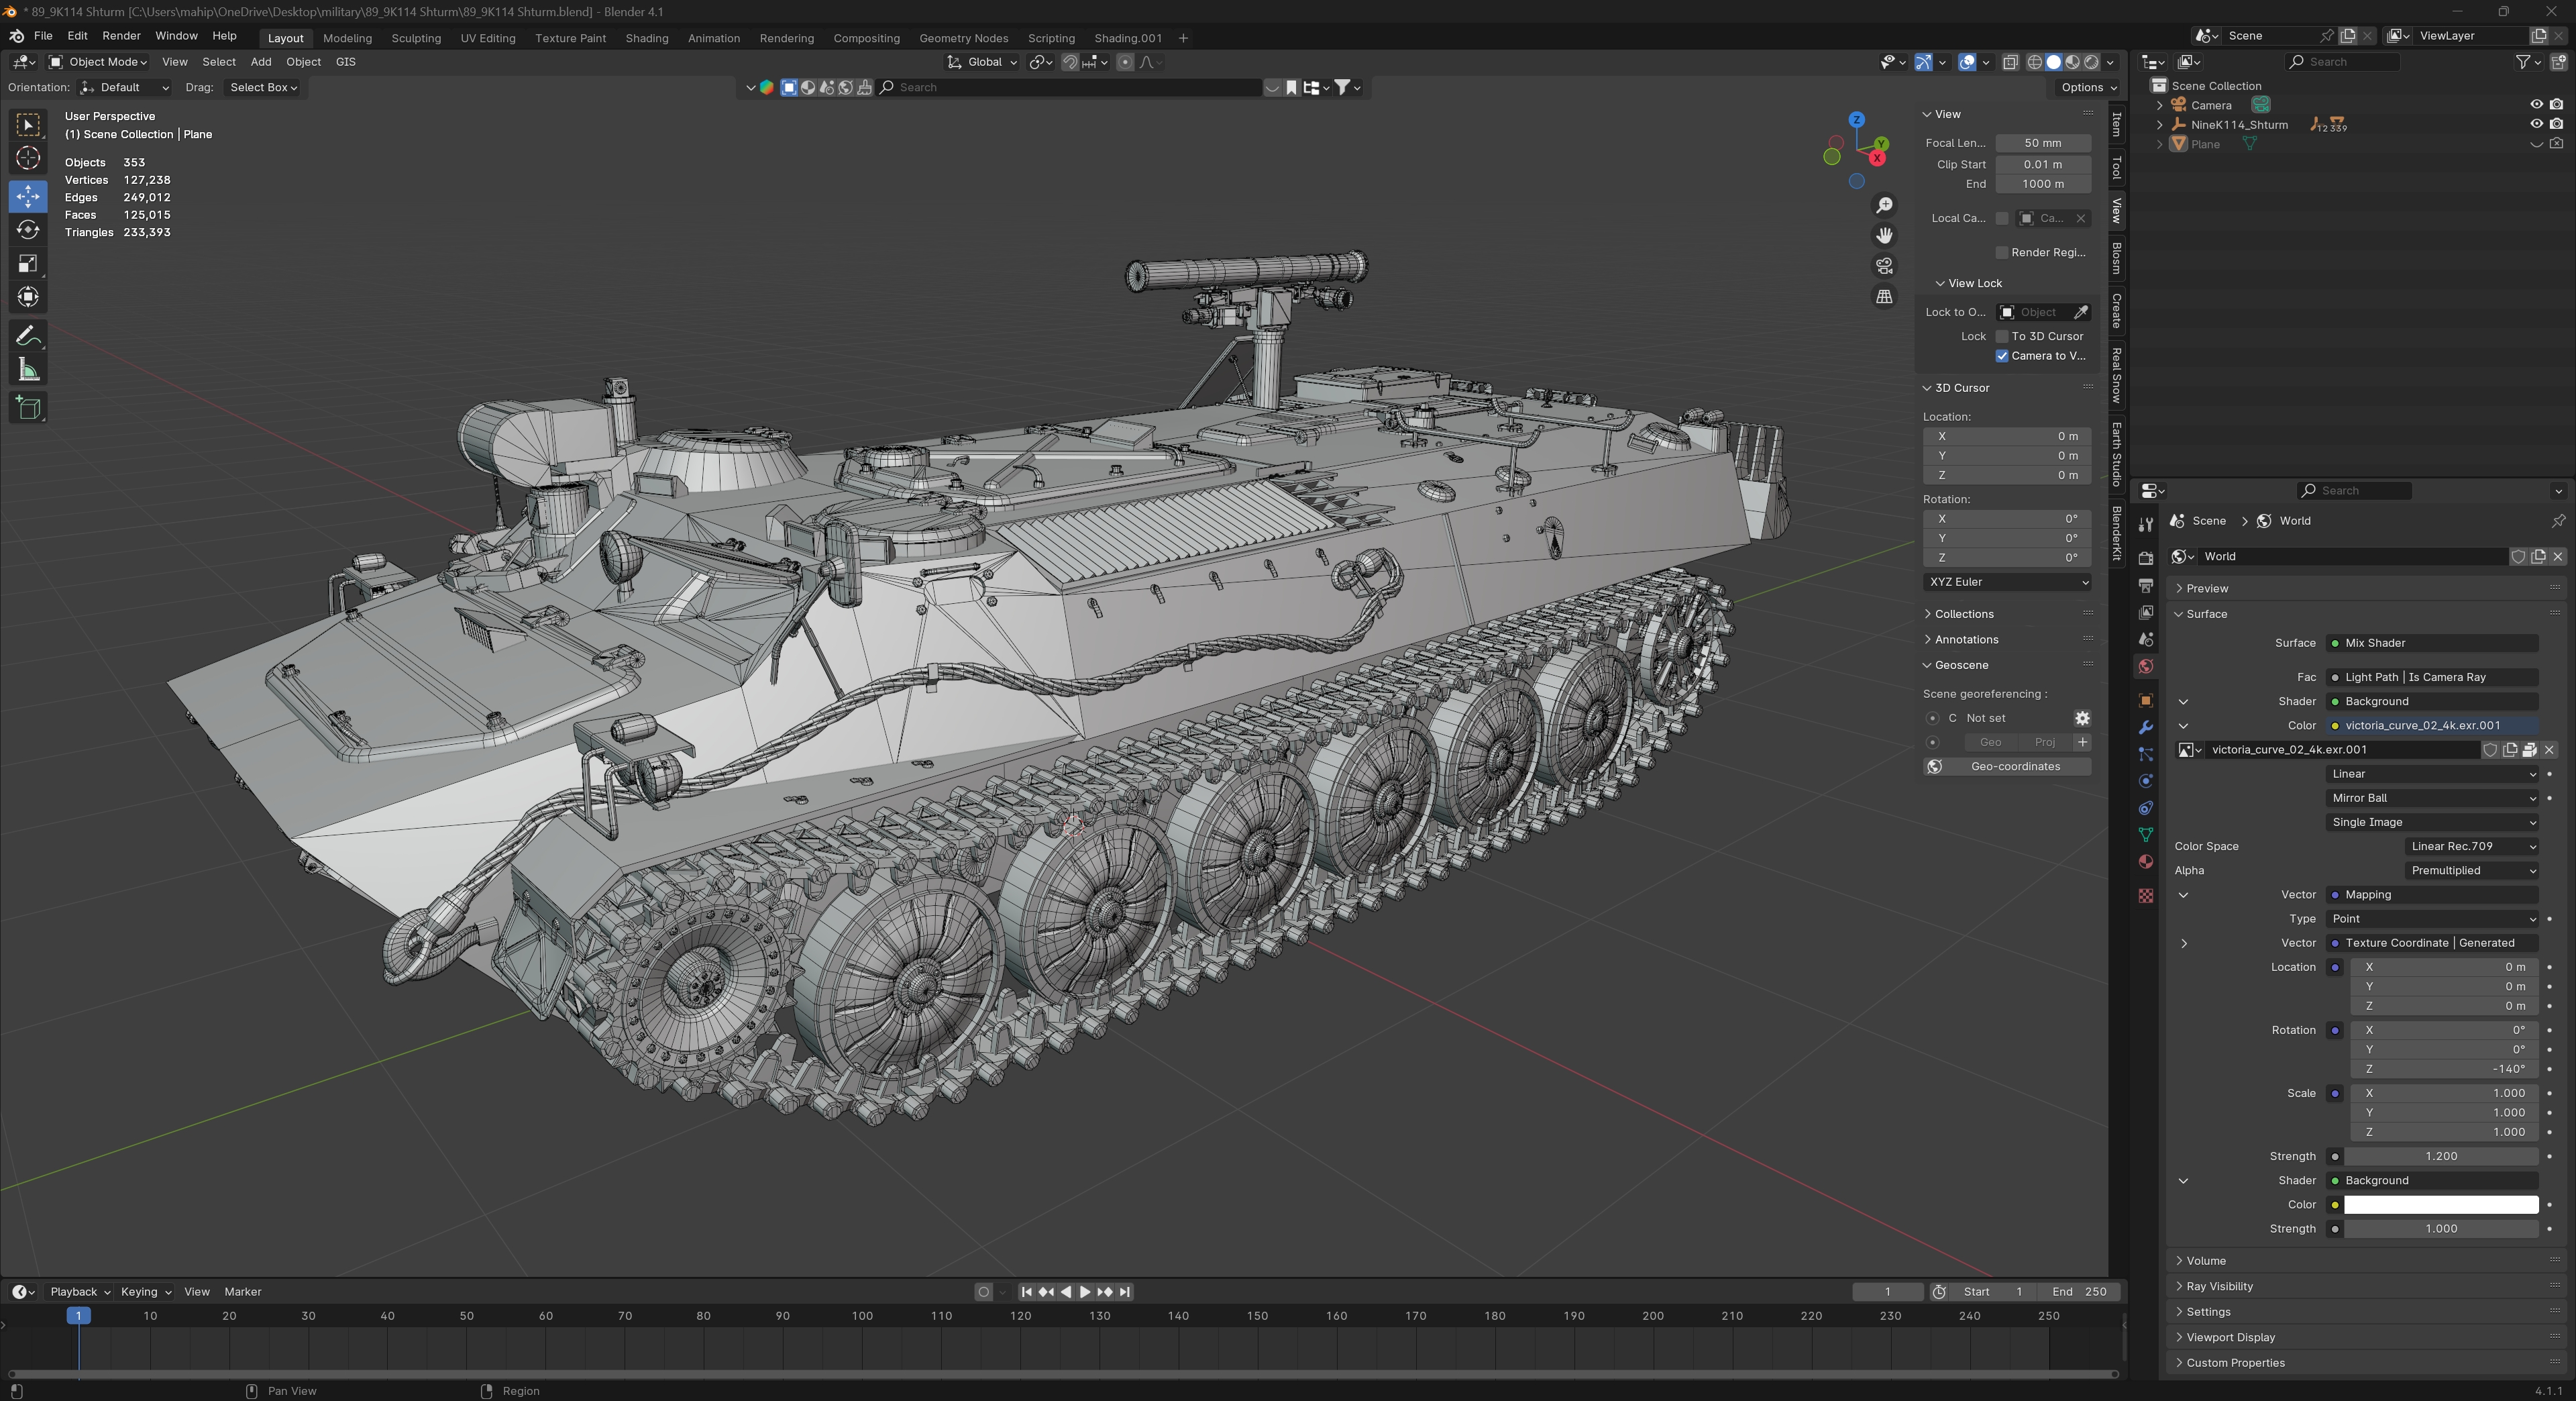Choose the Add Cube tool

[x=28, y=407]
